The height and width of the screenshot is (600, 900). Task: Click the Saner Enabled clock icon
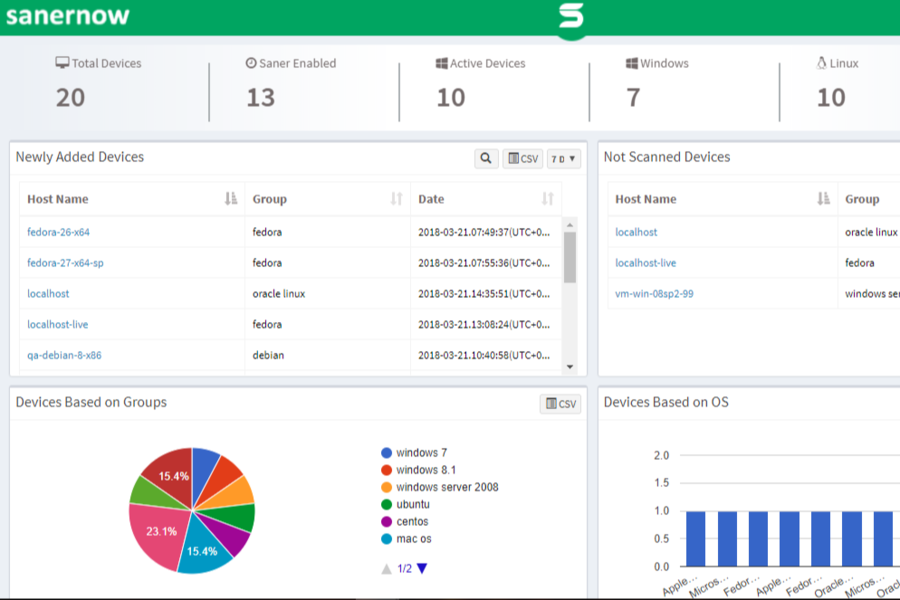[x=251, y=63]
